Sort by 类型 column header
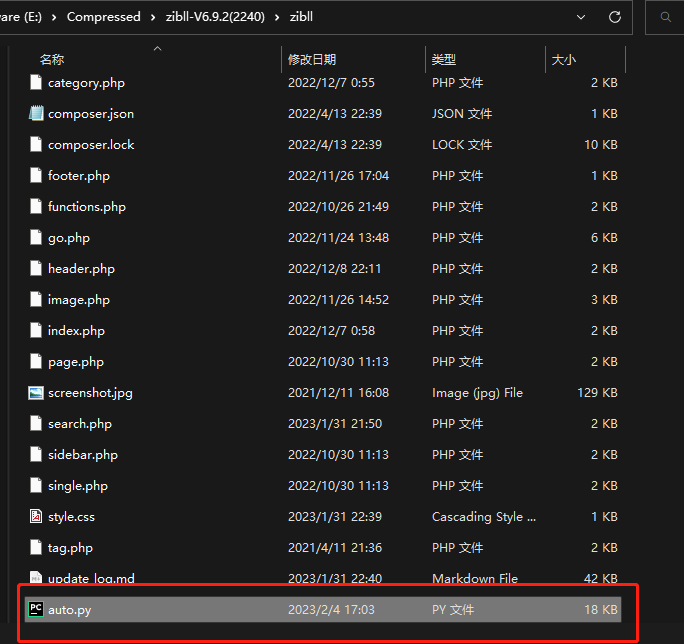Image resolution: width=684 pixels, height=644 pixels. coord(444,60)
